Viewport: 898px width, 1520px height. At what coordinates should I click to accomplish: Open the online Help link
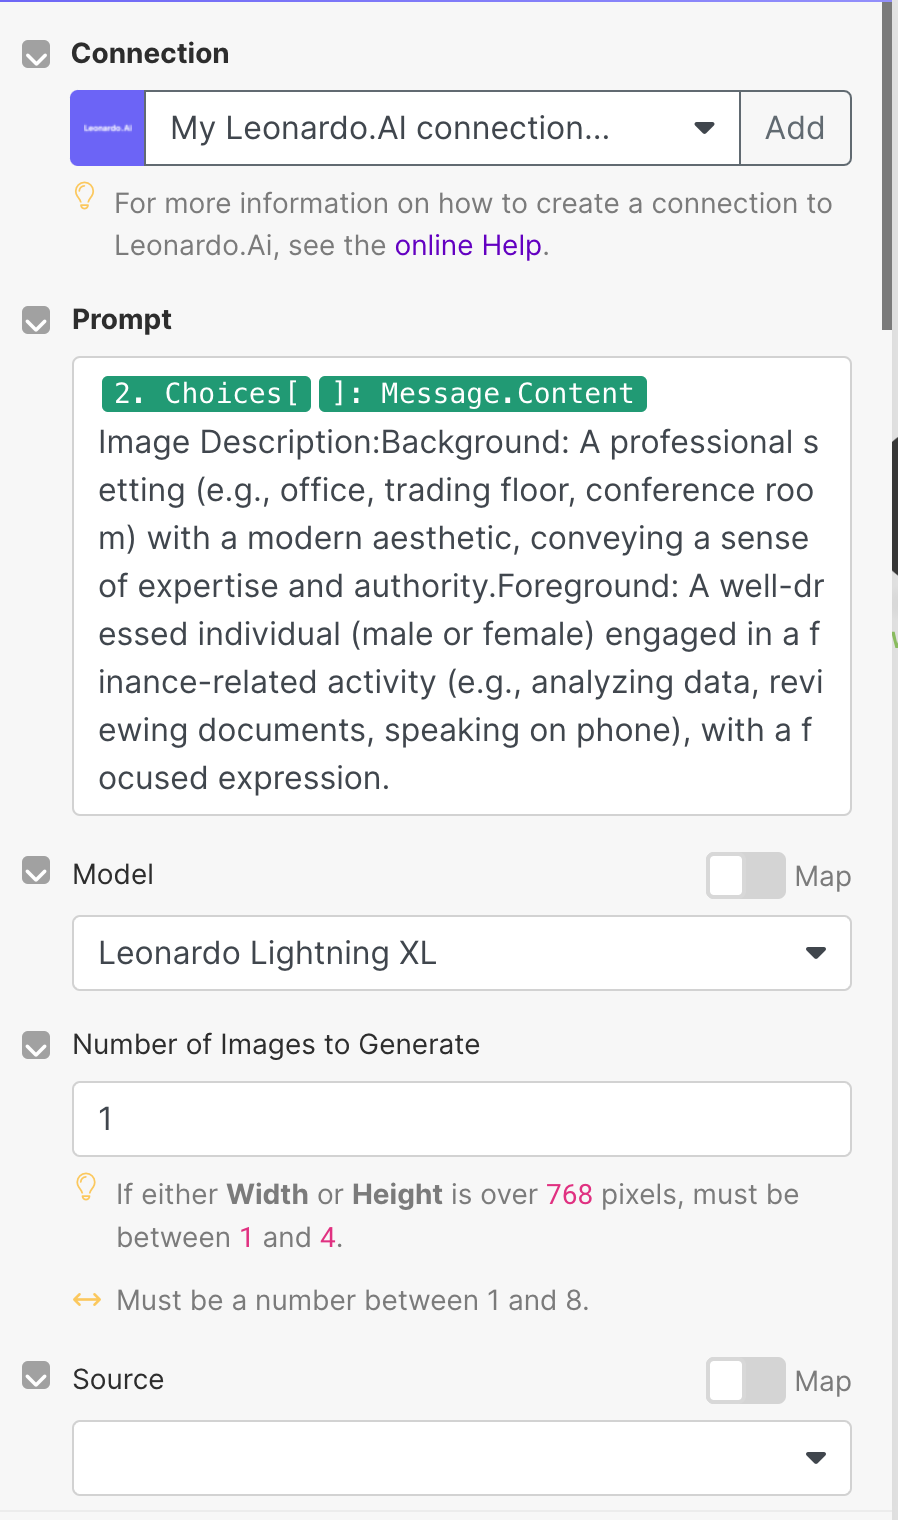tap(468, 245)
